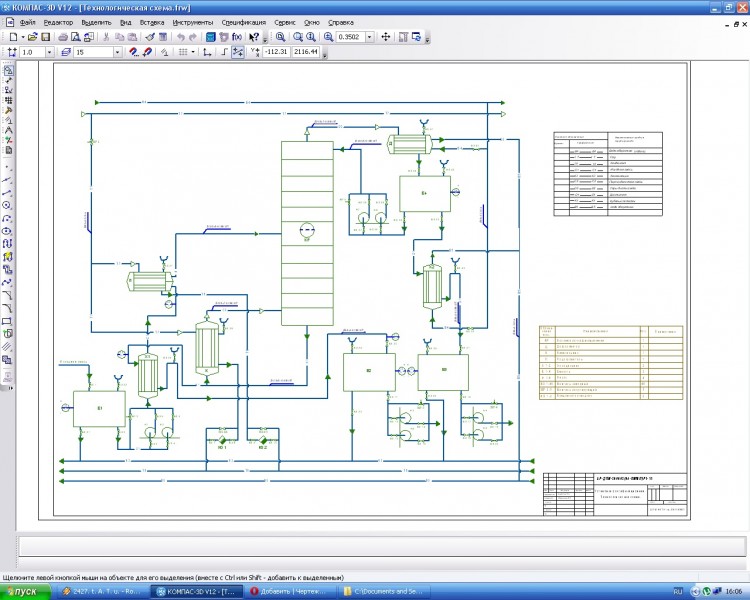Select the Ellipse tool
This screenshot has height=600, width=750.
click(x=7, y=231)
